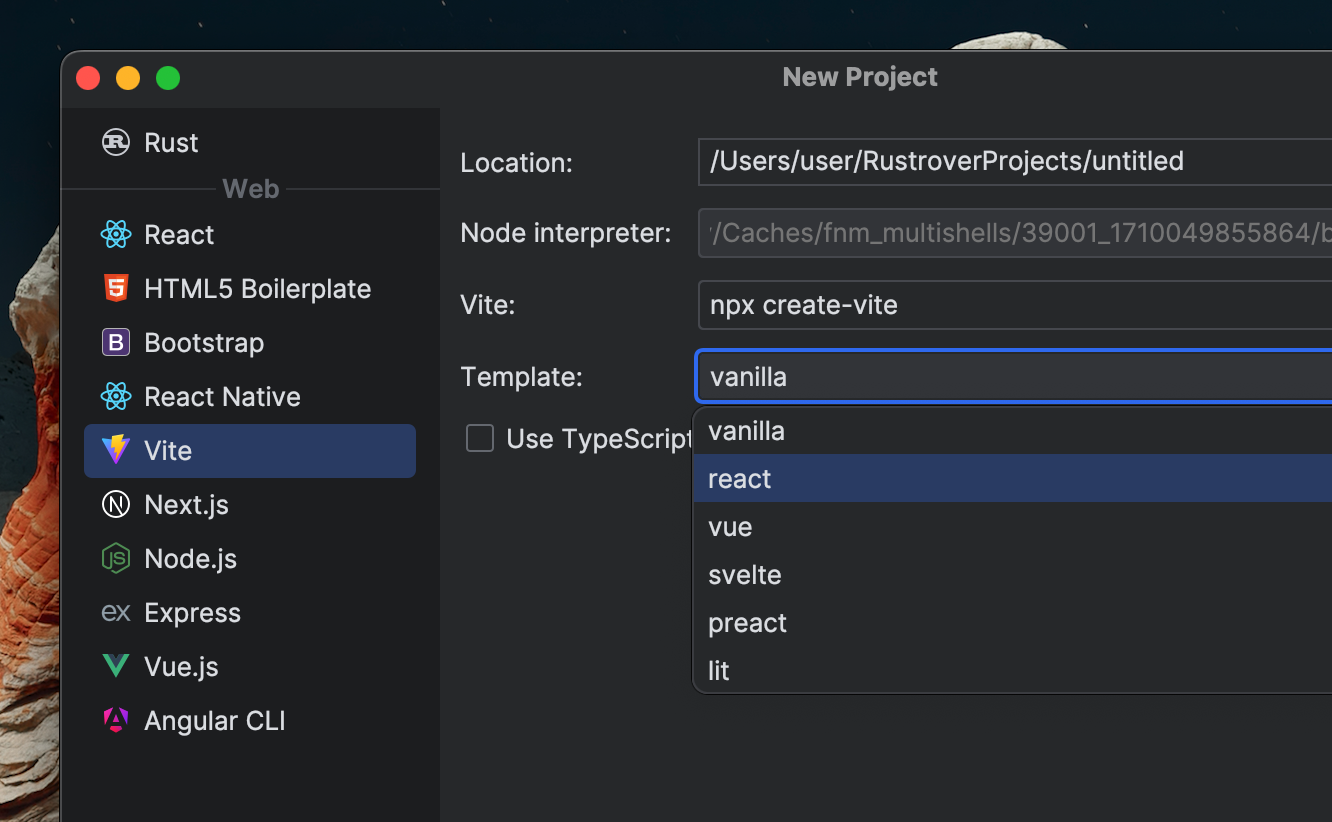Viewport: 1332px width, 822px height.
Task: Click into the Location path field
Action: tap(1015, 161)
